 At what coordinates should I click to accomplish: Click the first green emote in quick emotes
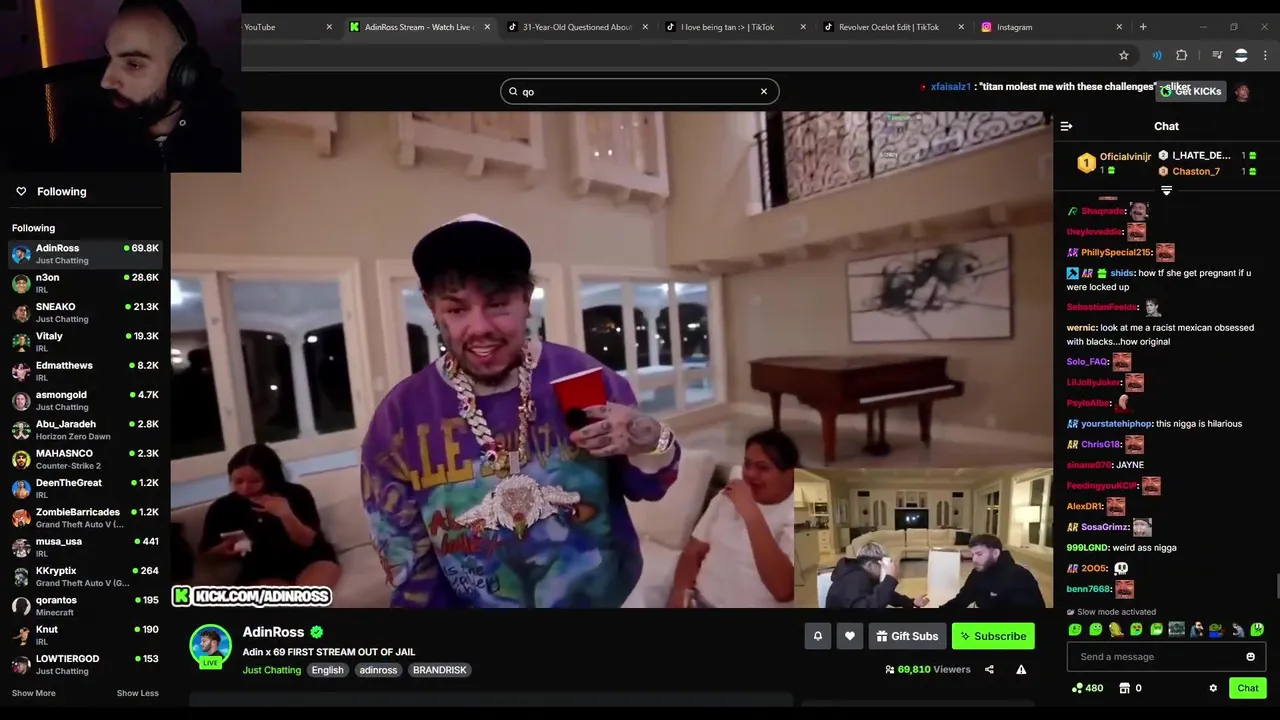click(x=1075, y=630)
